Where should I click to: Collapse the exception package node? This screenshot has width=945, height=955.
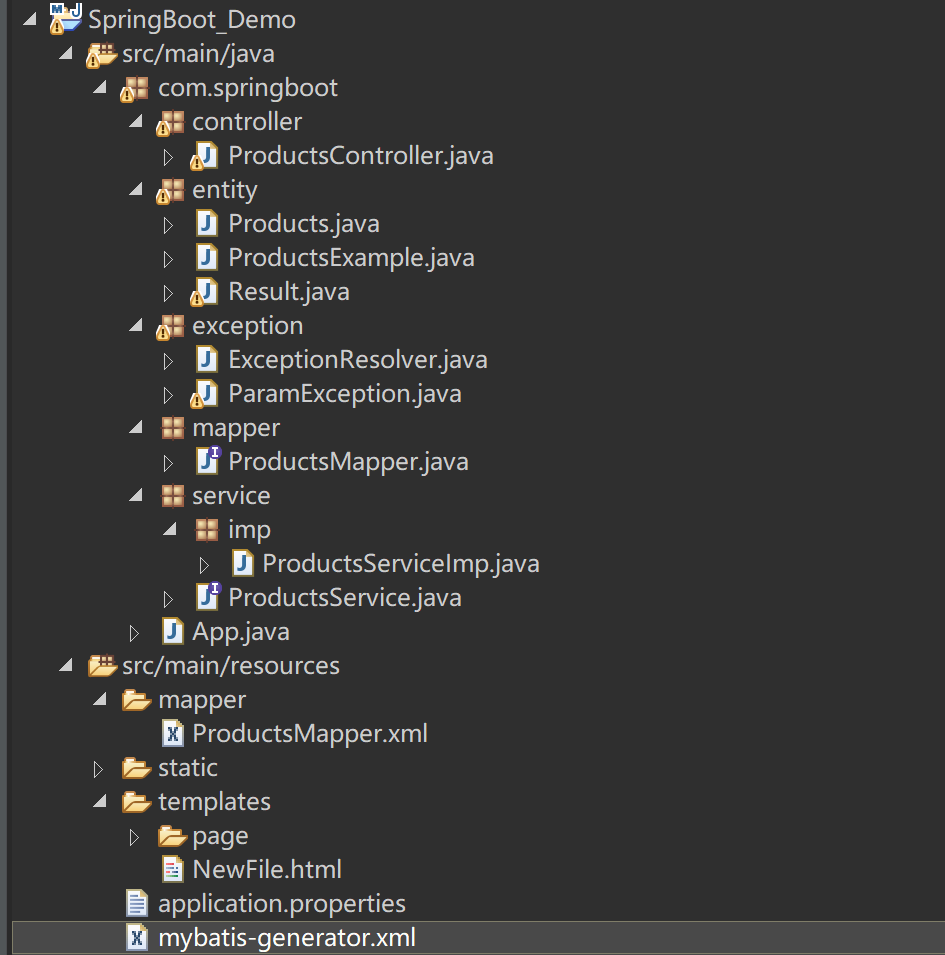(x=136, y=325)
